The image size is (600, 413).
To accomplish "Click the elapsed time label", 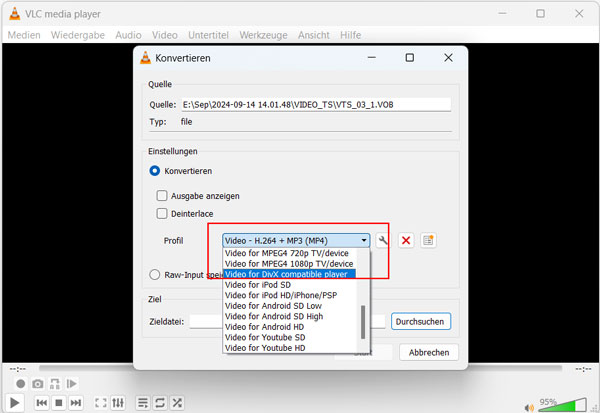I will [18, 369].
